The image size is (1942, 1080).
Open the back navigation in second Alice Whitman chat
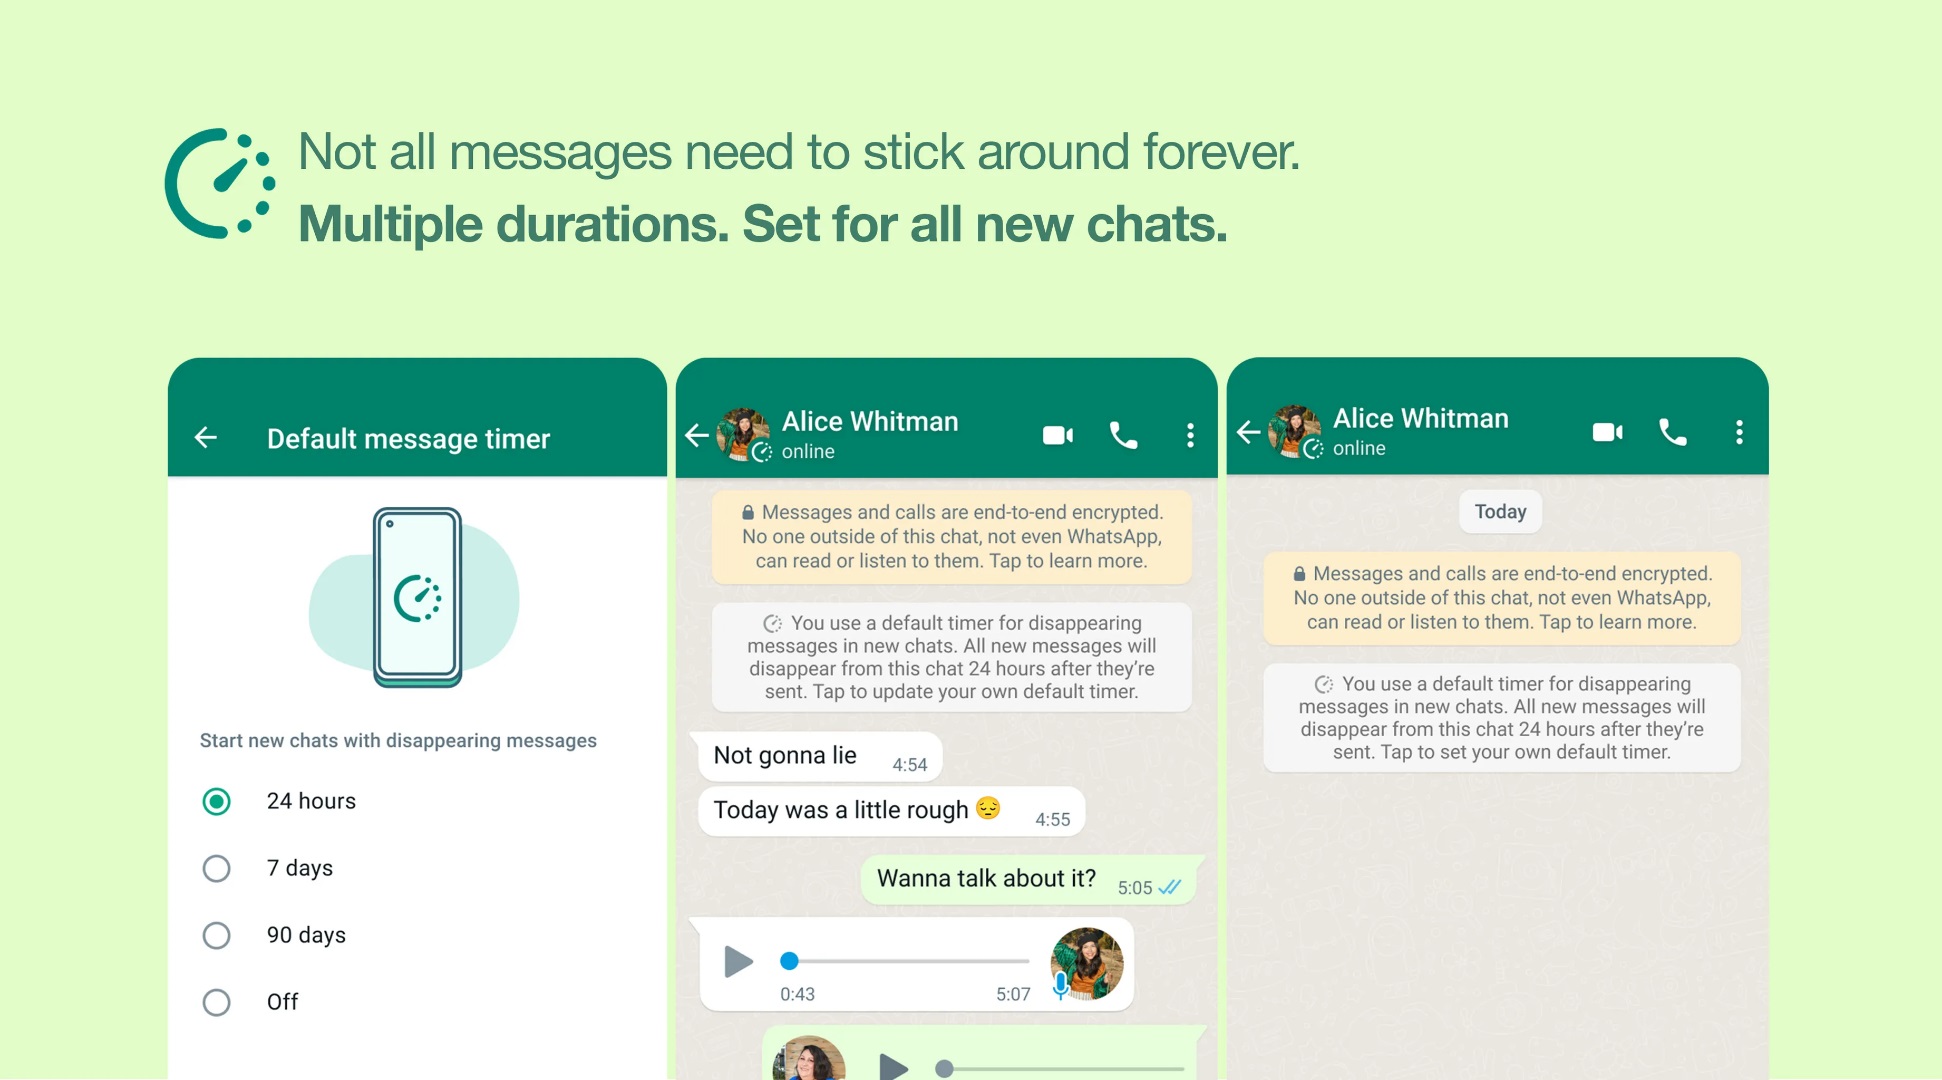[1250, 436]
